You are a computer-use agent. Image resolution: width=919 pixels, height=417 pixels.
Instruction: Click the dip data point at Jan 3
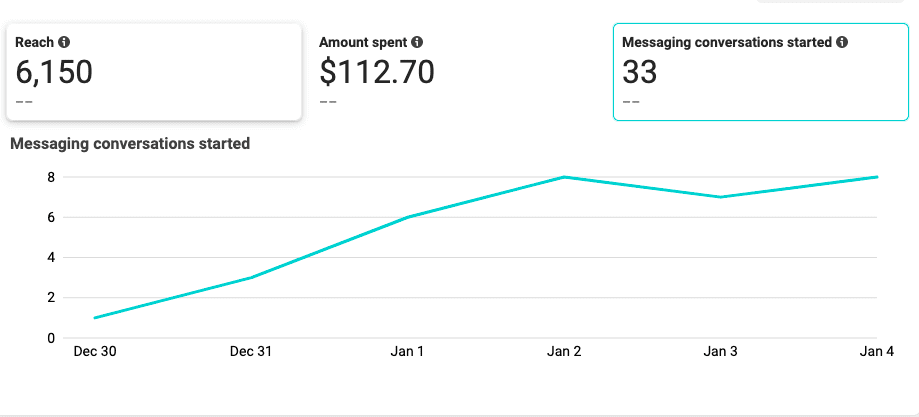(720, 197)
